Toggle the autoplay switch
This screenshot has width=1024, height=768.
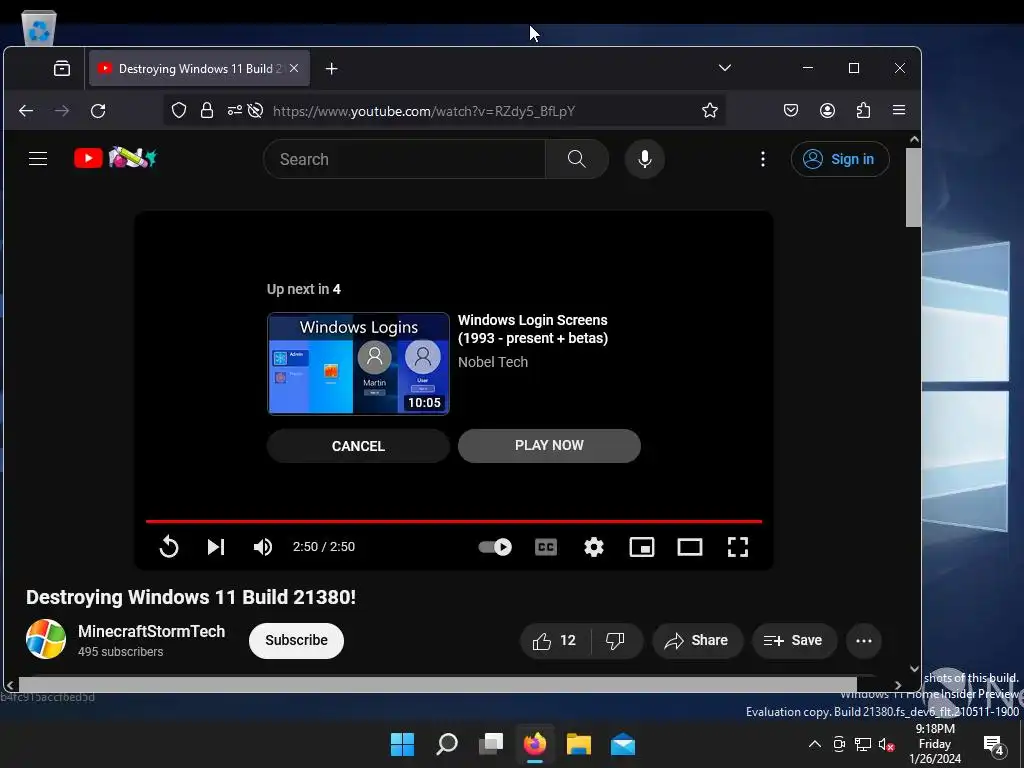coord(495,547)
